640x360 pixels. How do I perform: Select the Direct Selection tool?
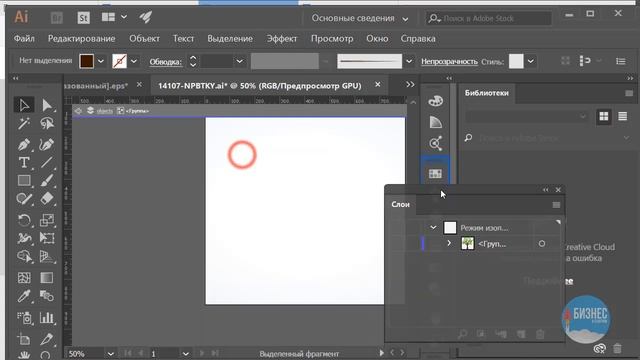tap(47, 105)
